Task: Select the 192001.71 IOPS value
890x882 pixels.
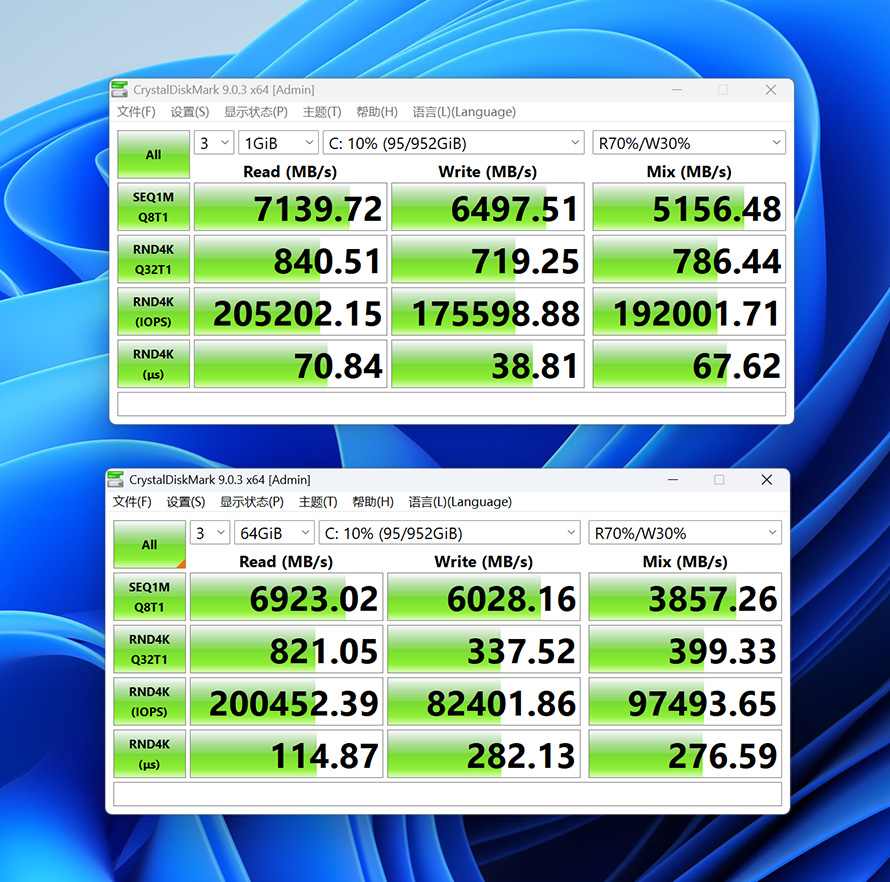Action: [x=689, y=312]
